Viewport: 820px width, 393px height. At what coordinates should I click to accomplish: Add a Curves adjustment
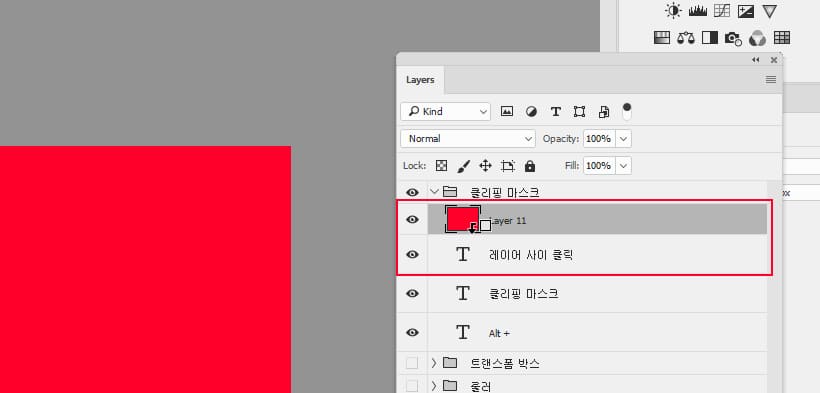coord(722,11)
